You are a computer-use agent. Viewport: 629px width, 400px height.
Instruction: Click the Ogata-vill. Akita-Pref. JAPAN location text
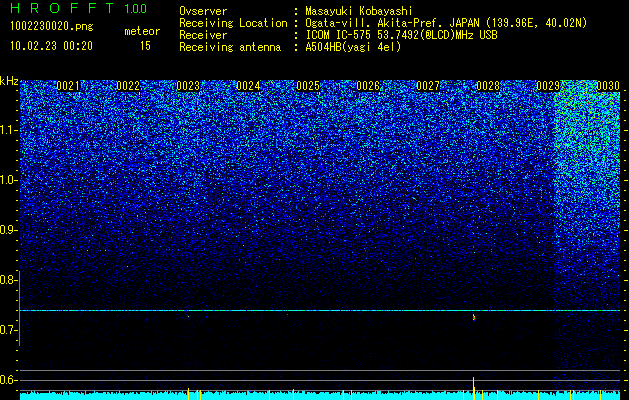(446, 23)
